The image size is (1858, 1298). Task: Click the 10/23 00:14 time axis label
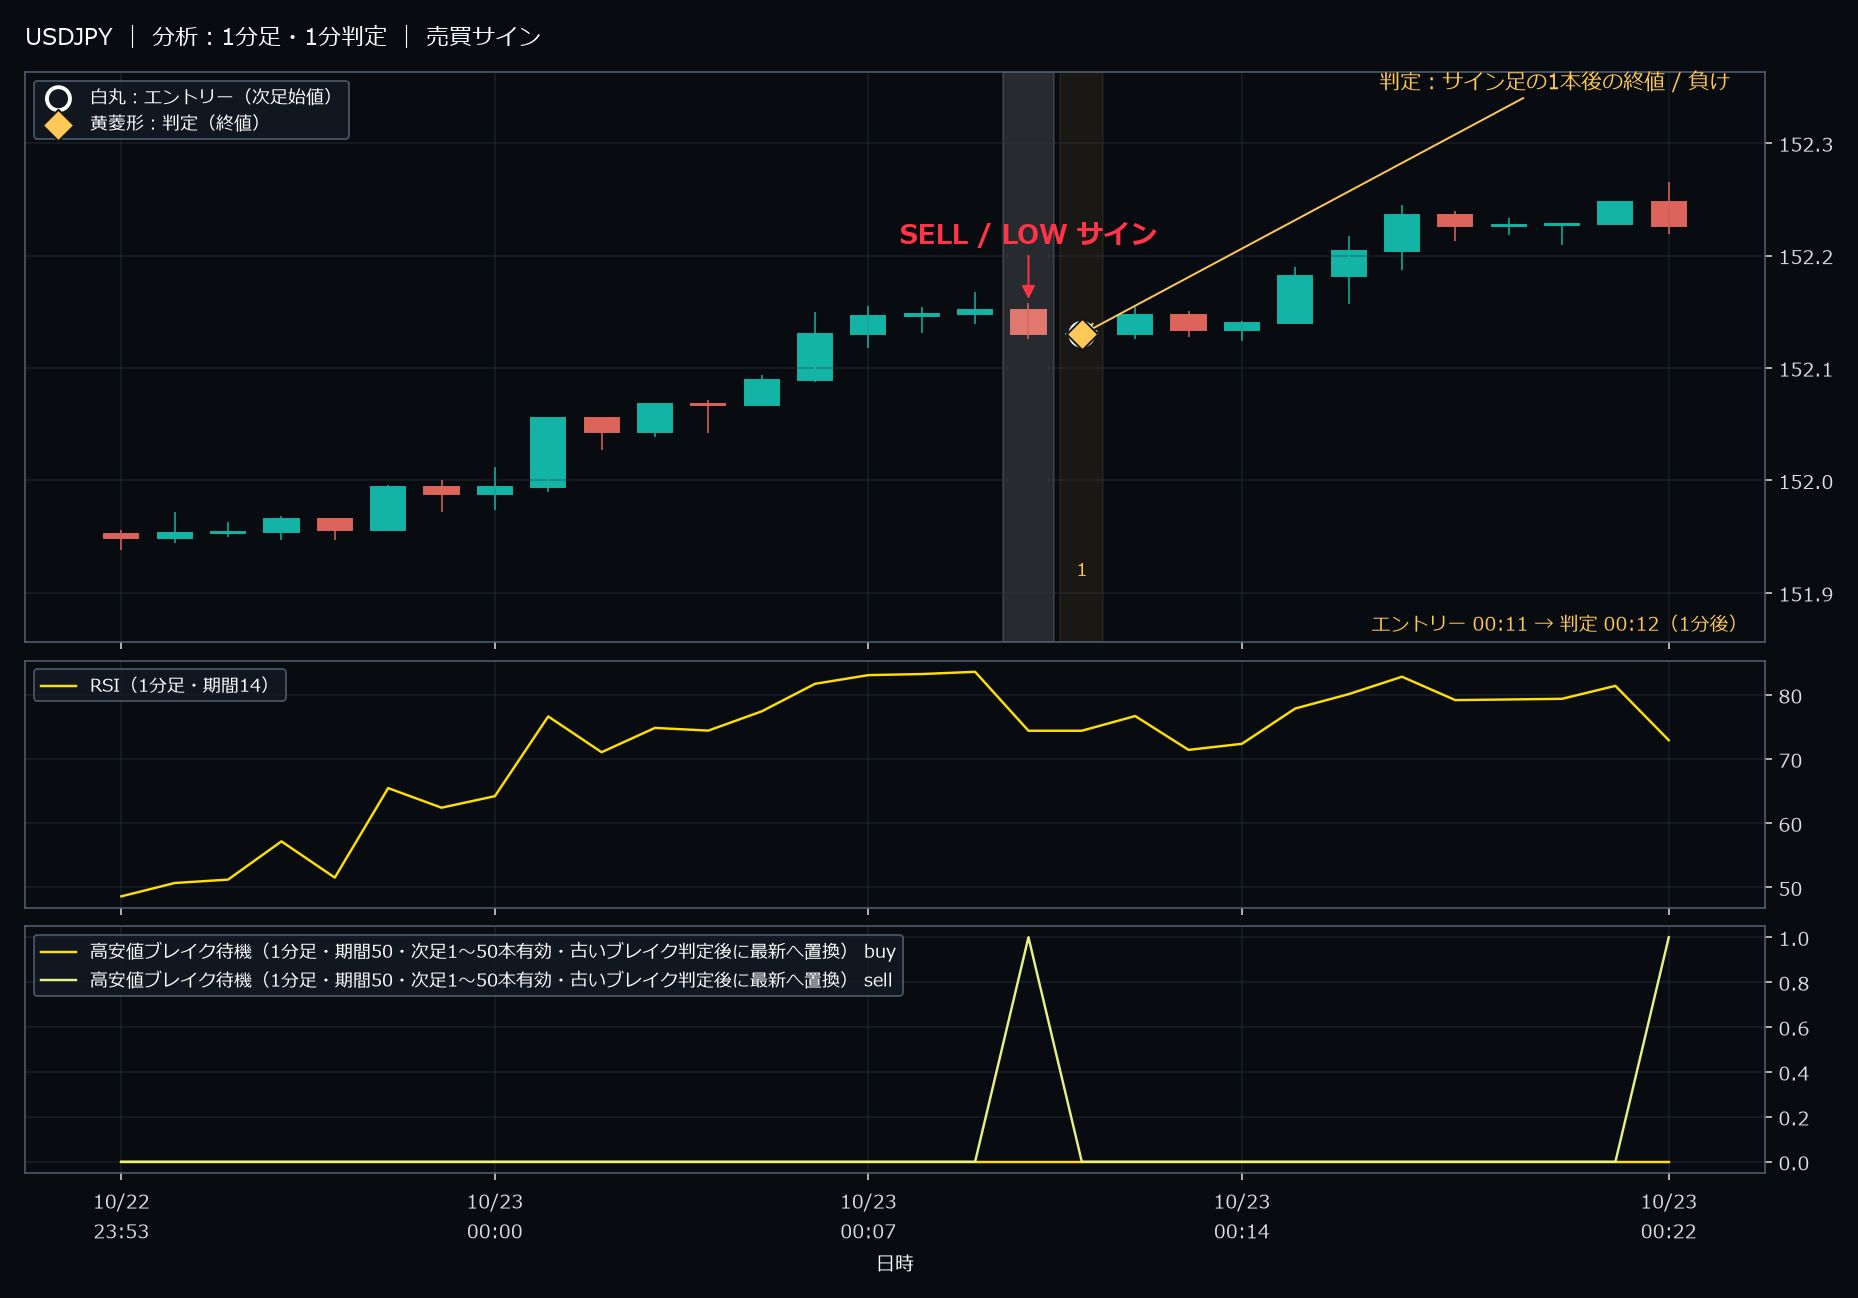tap(1242, 1217)
